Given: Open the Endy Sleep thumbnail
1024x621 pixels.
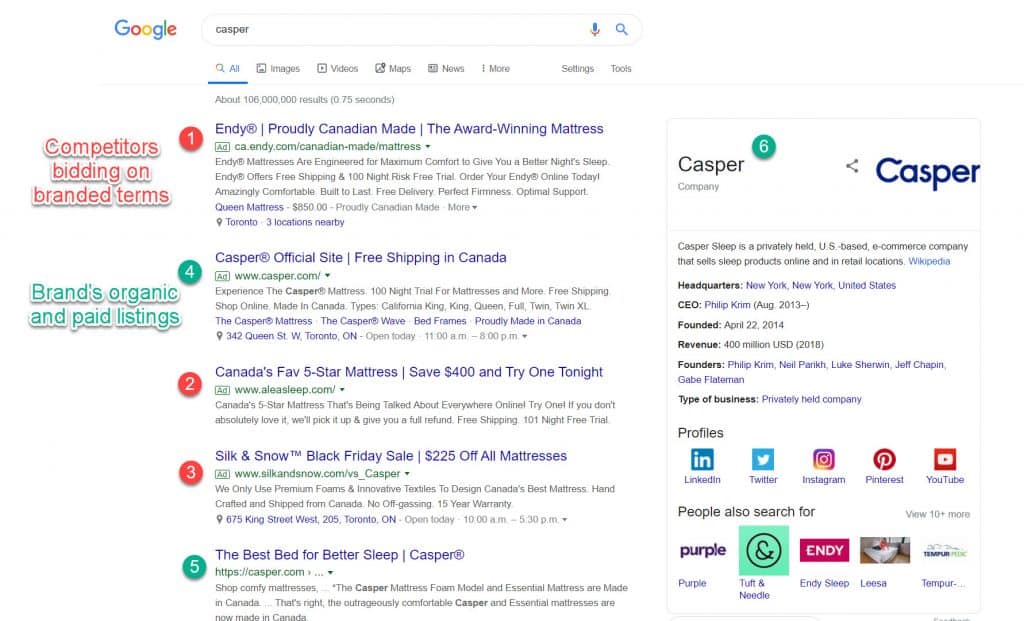Looking at the screenshot, I should (x=824, y=550).
